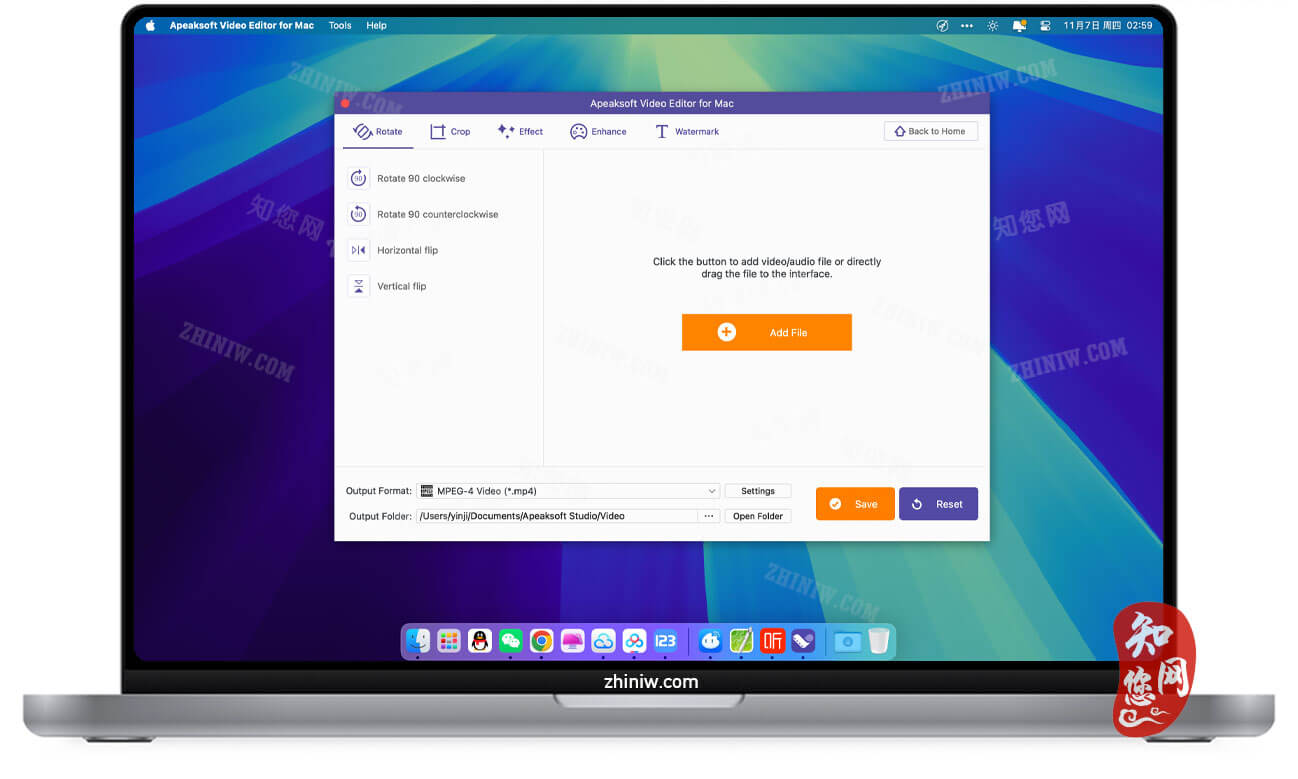Open the map and pencil app in dock
Image resolution: width=1298 pixels, height=779 pixels.
coord(741,641)
